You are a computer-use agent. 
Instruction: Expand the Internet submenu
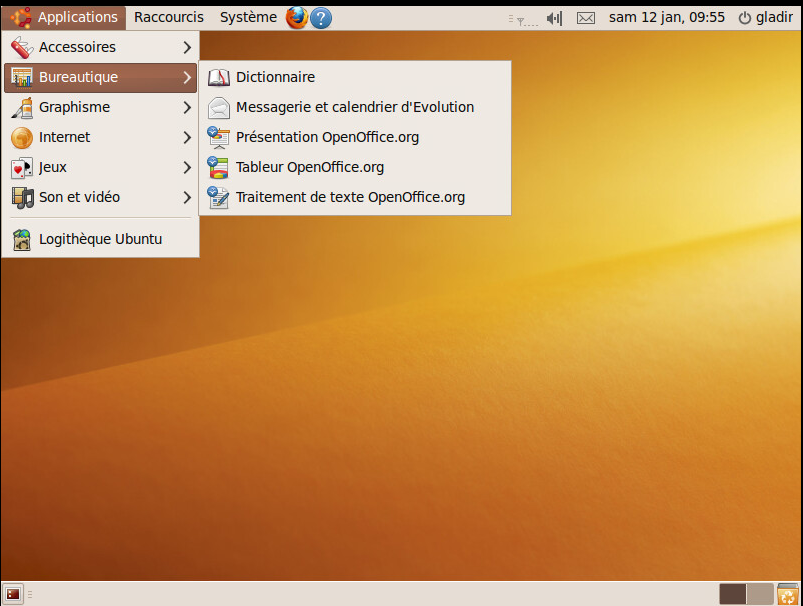[100, 137]
